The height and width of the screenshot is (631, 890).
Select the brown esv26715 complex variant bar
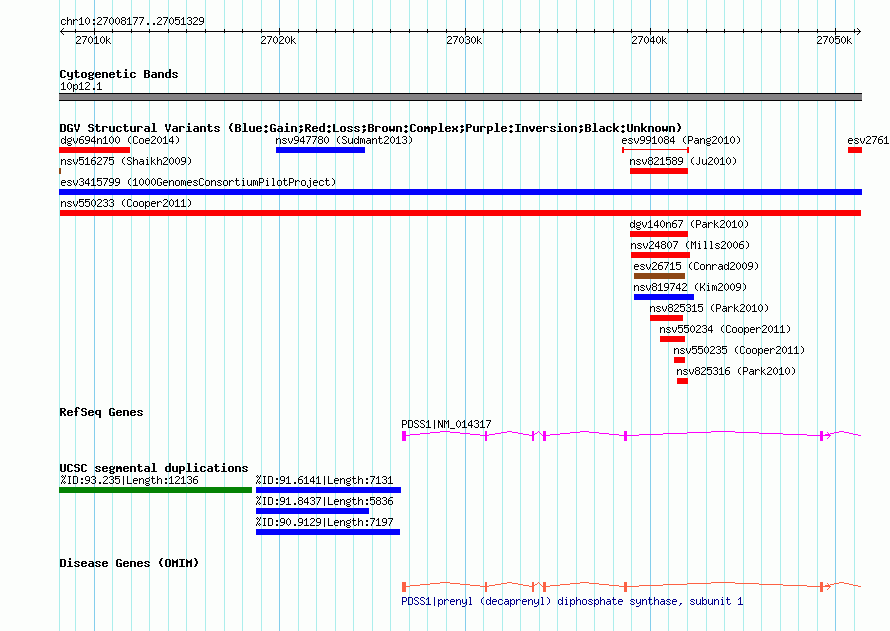(659, 276)
